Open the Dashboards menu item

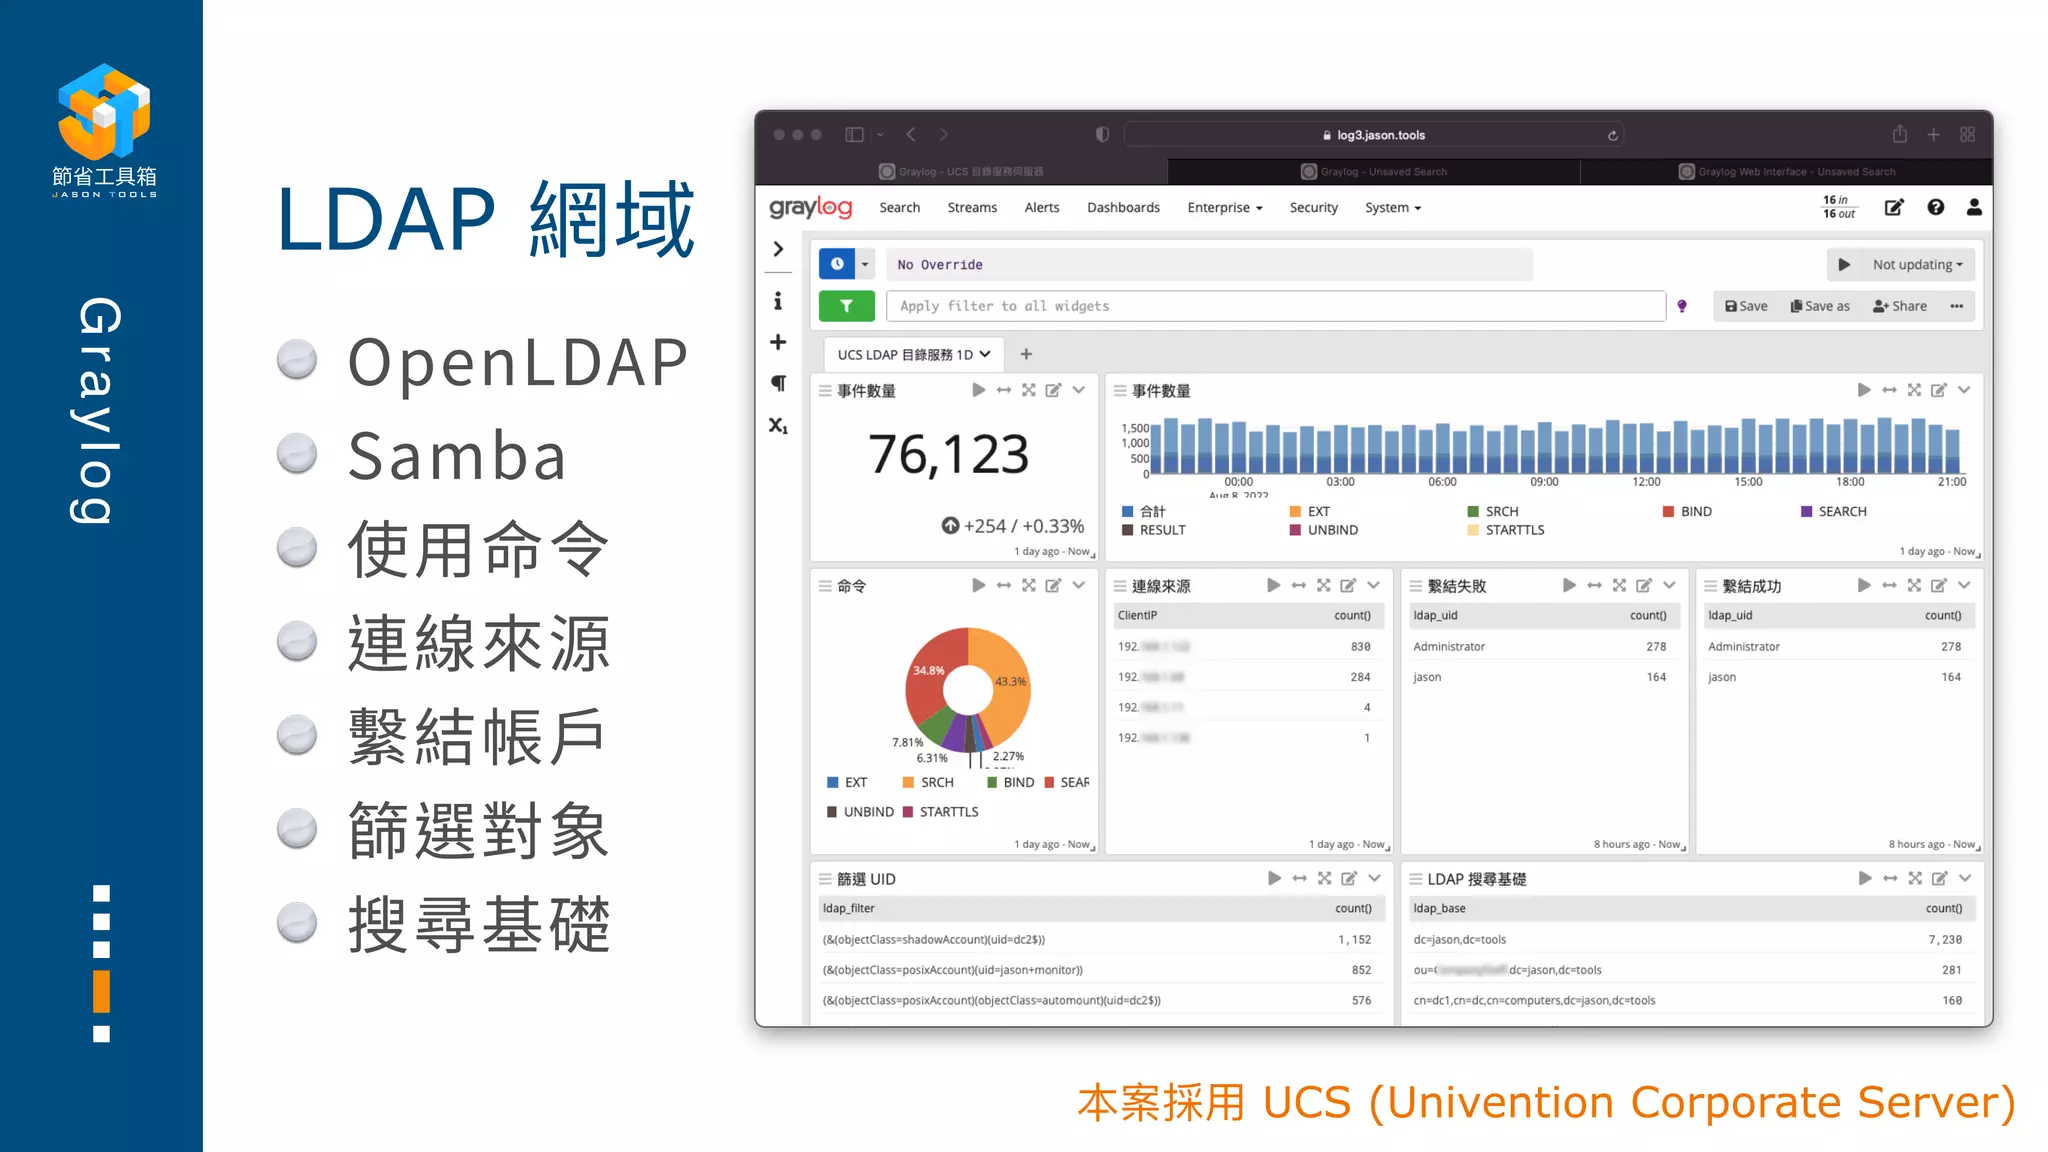[1123, 207]
